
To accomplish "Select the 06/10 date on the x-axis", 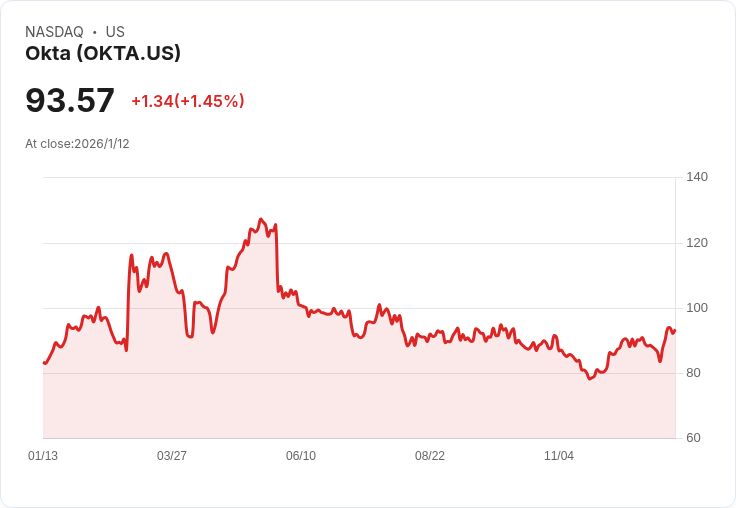I will [301, 456].
